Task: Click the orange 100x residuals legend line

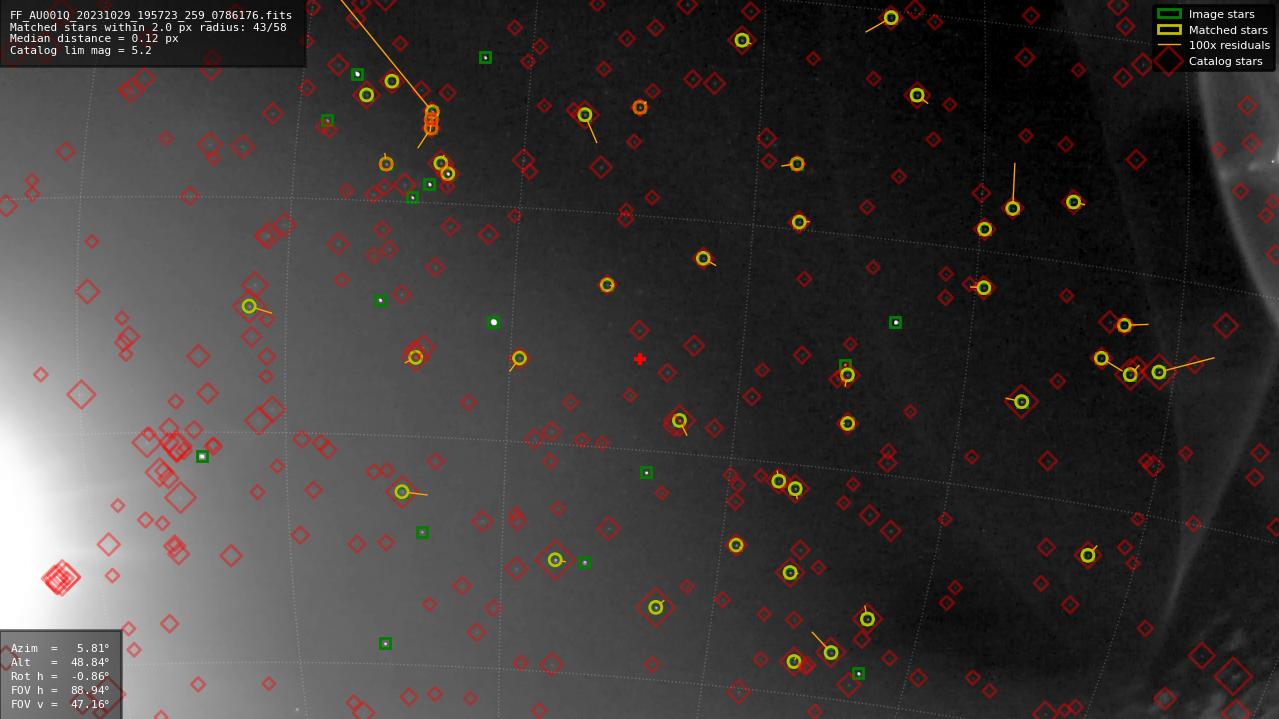Action: 1169,45
